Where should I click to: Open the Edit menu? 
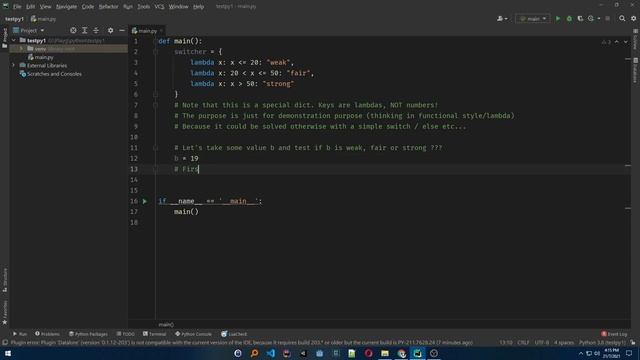tap(31, 7)
